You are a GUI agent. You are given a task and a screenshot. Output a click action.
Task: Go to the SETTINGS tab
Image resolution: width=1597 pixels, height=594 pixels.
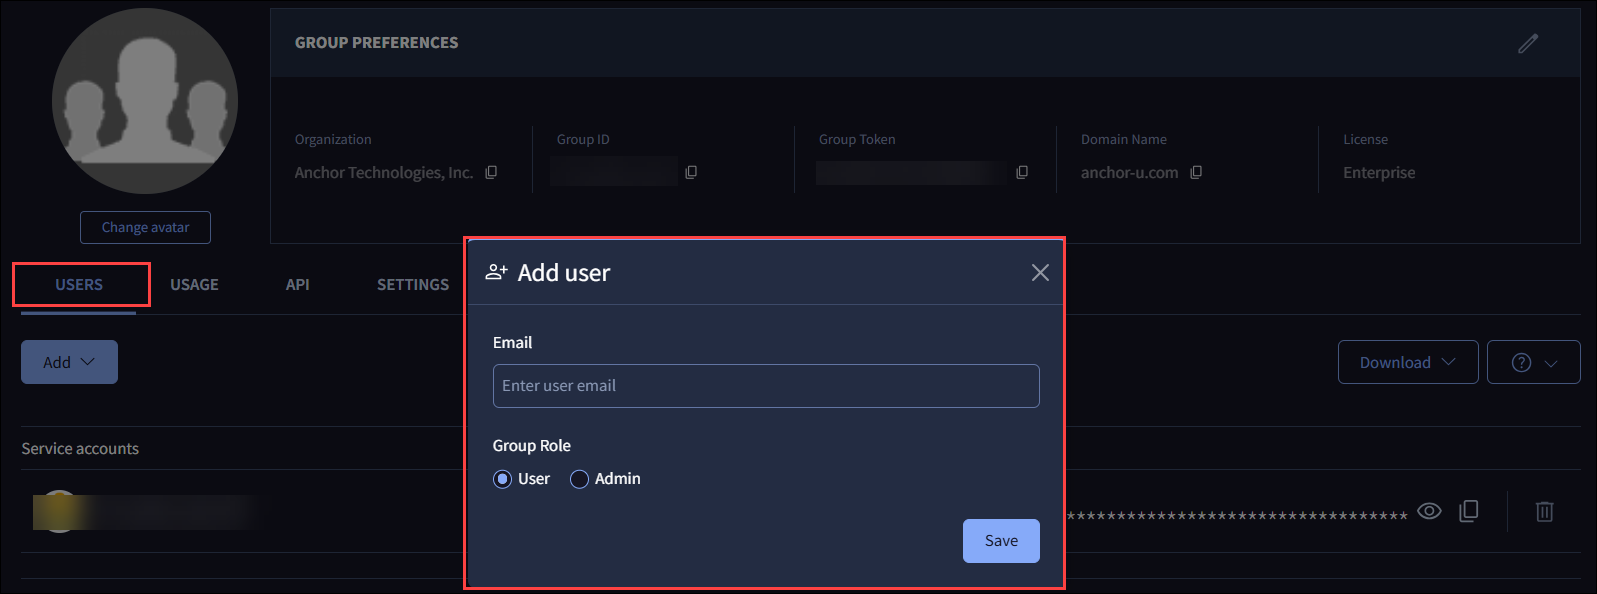tap(412, 285)
